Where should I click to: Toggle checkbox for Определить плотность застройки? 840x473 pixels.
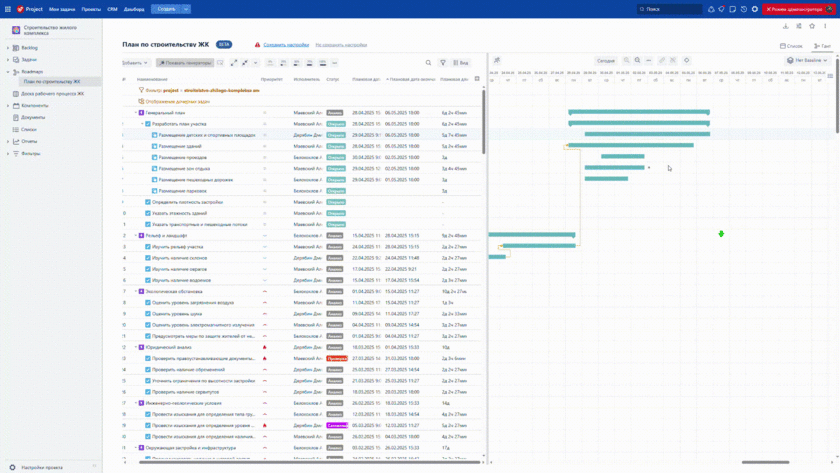pos(148,202)
